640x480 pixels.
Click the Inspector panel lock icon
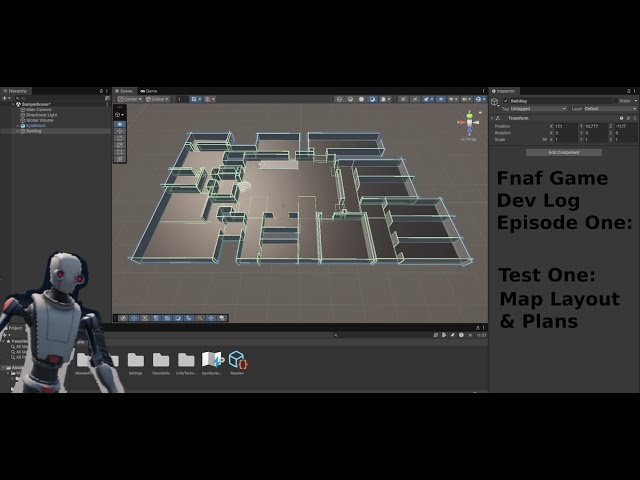tap(629, 91)
